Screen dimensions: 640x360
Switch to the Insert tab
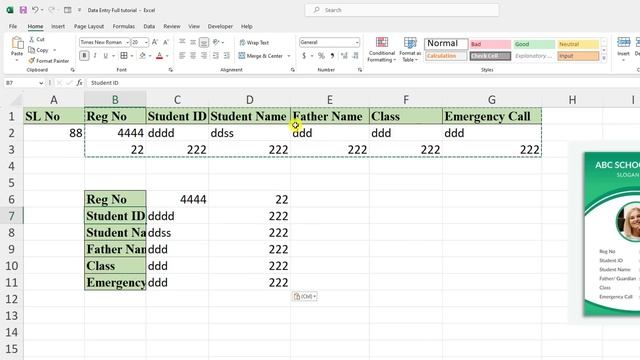point(58,26)
